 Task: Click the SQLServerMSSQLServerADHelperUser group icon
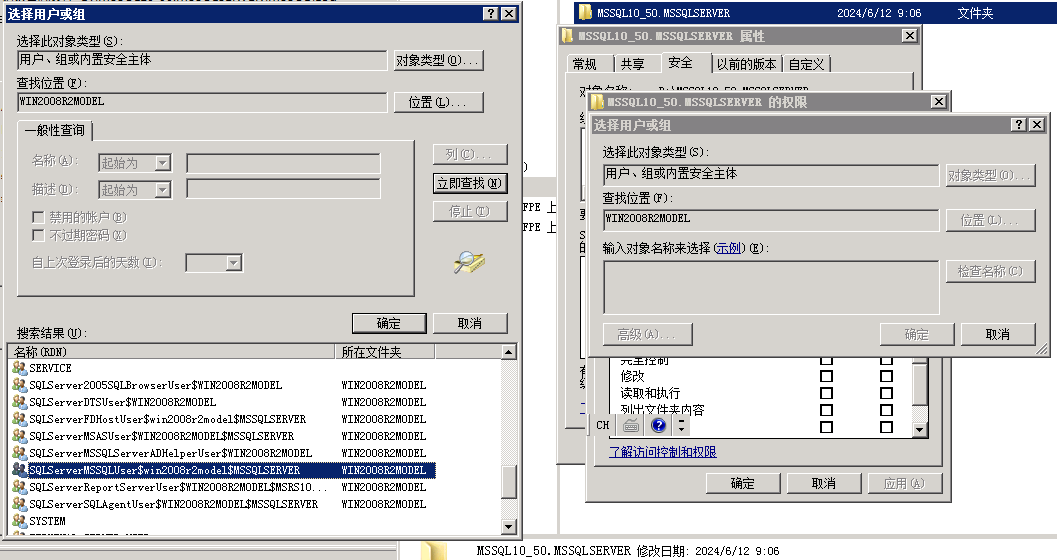(x=20, y=453)
